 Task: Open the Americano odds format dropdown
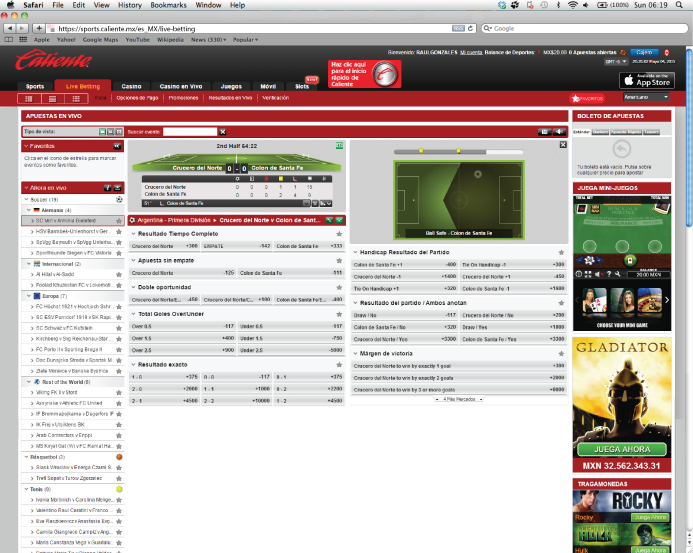[x=646, y=97]
